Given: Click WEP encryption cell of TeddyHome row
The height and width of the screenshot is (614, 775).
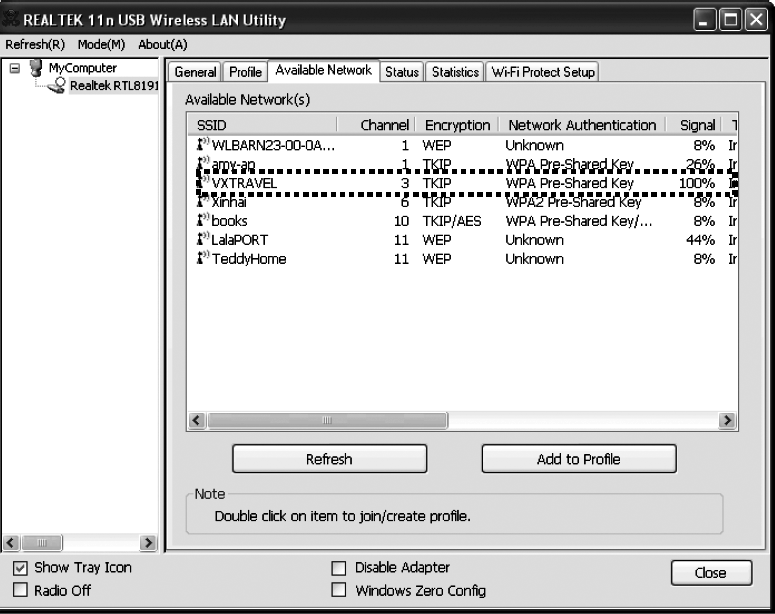Looking at the screenshot, I should pos(437,259).
